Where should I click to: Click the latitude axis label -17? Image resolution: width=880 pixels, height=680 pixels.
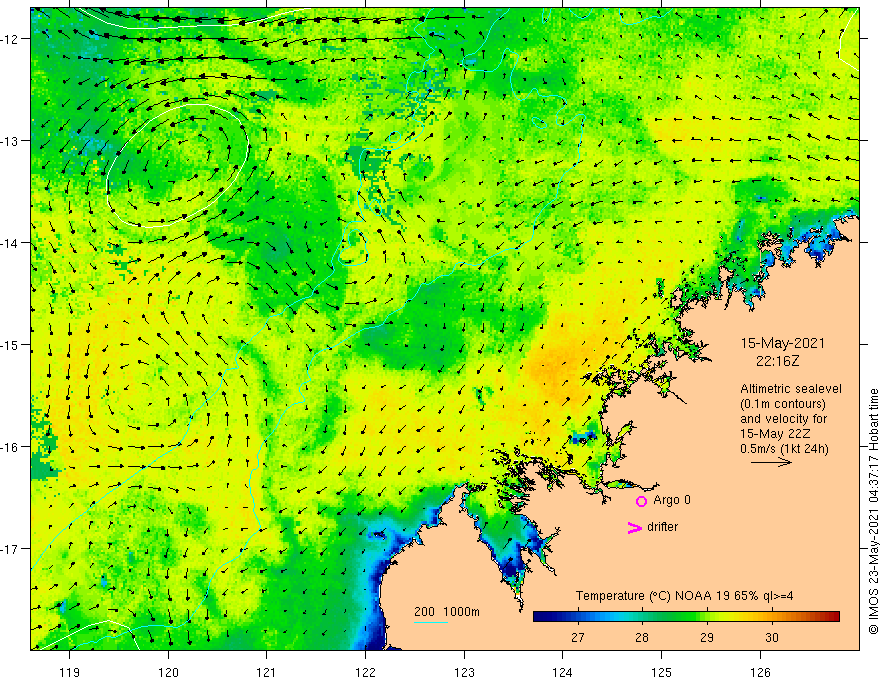click(10, 549)
